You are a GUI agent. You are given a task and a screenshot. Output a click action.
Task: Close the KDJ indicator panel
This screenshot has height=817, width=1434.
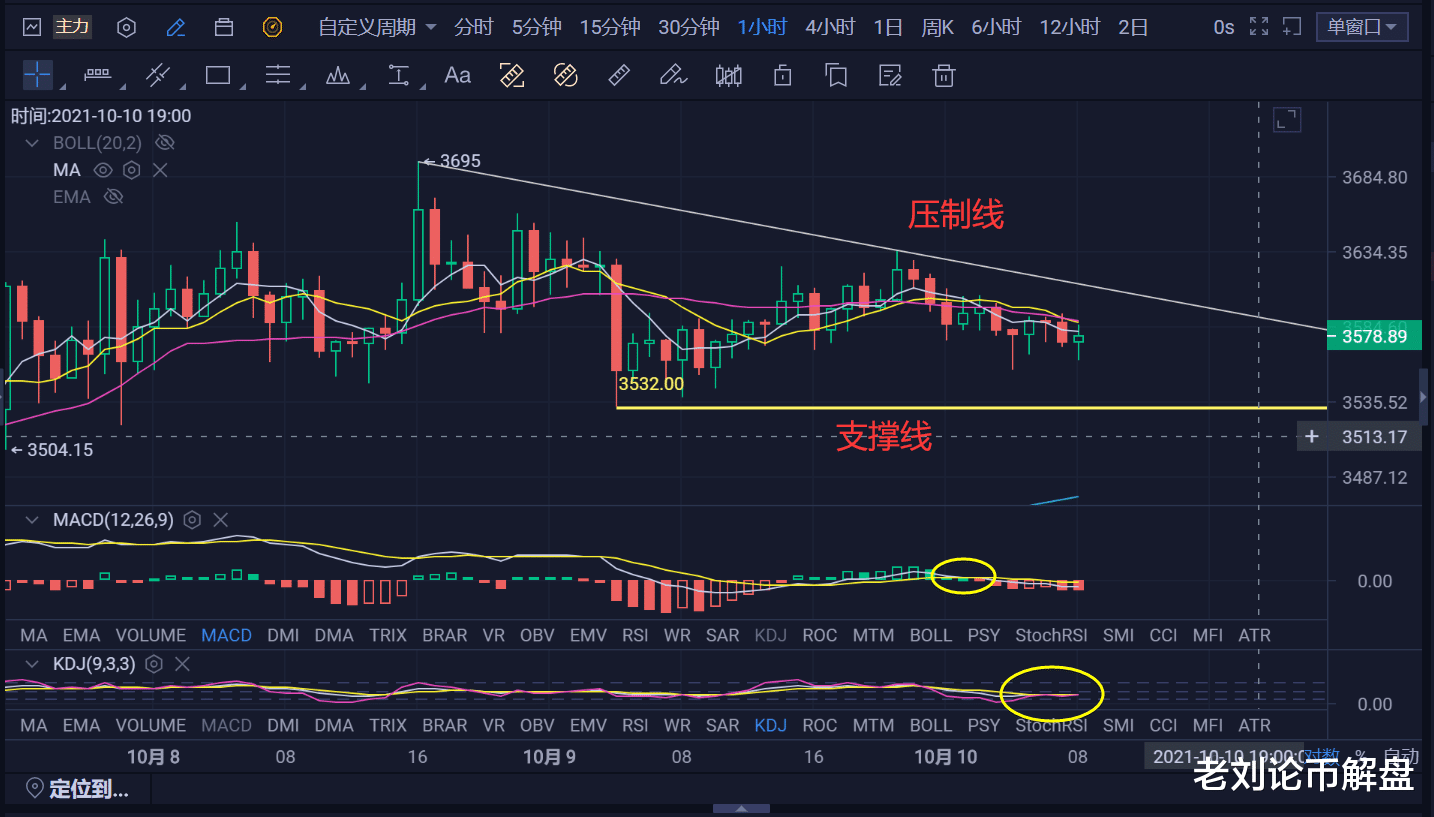click(182, 663)
